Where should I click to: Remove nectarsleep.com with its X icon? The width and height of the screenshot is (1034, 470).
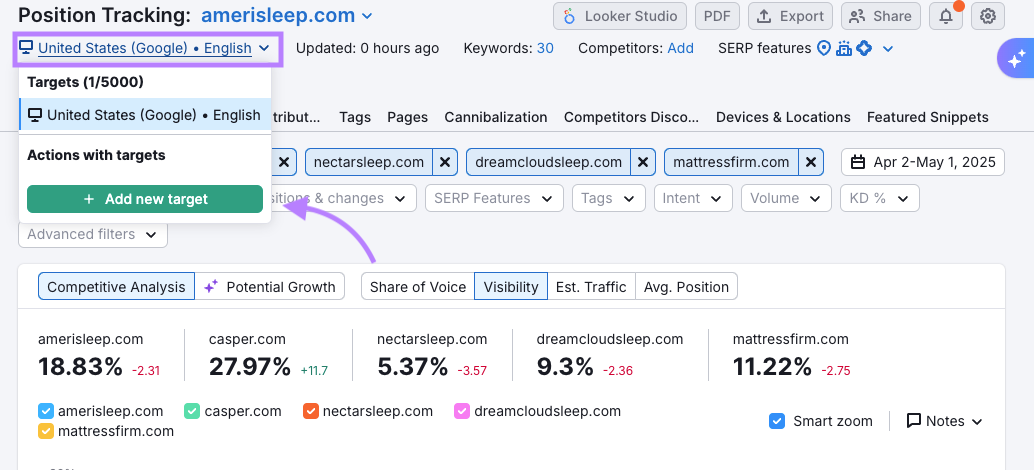(x=445, y=162)
